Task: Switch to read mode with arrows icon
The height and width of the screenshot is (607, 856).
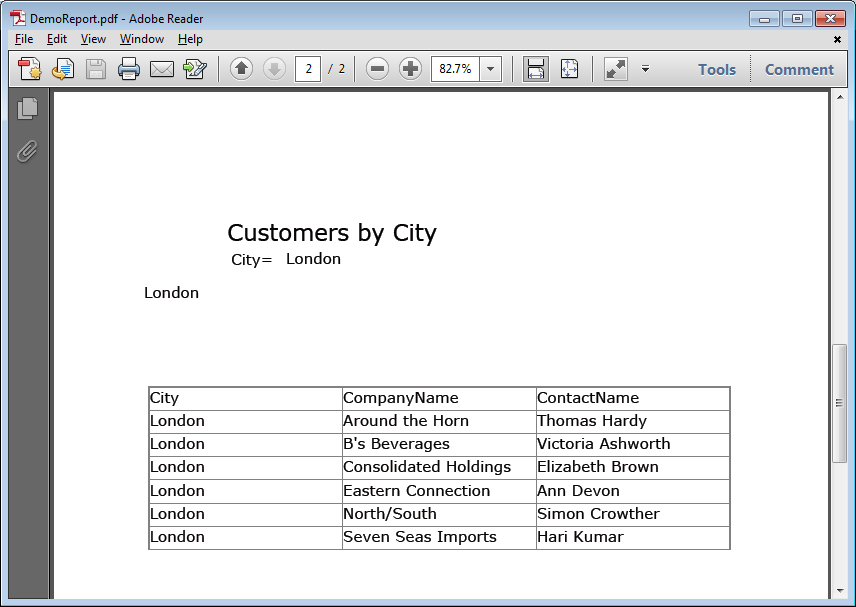Action: [x=616, y=69]
